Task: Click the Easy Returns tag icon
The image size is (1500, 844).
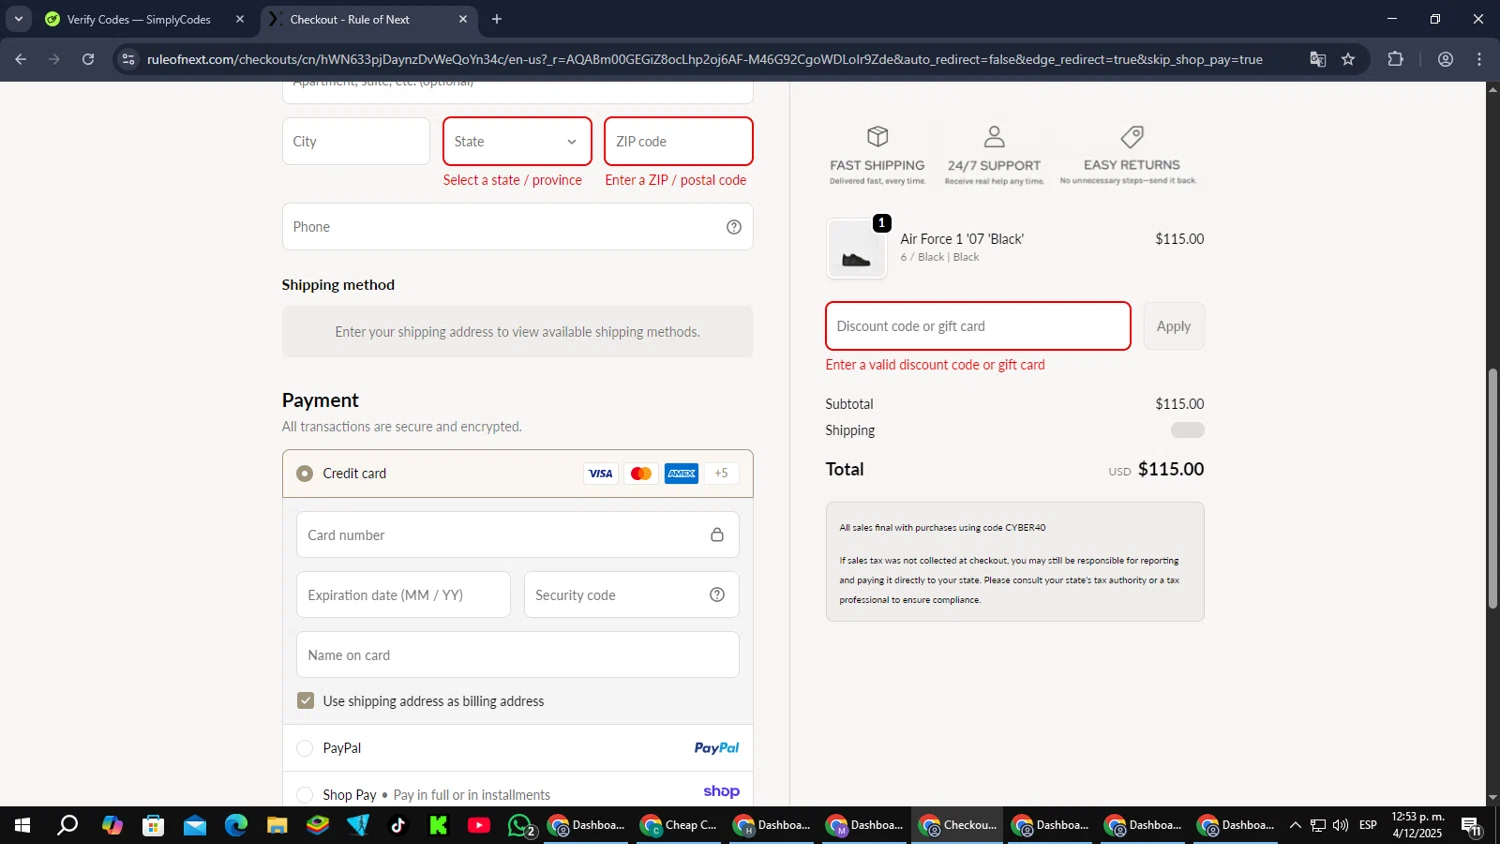Action: coord(1132,136)
